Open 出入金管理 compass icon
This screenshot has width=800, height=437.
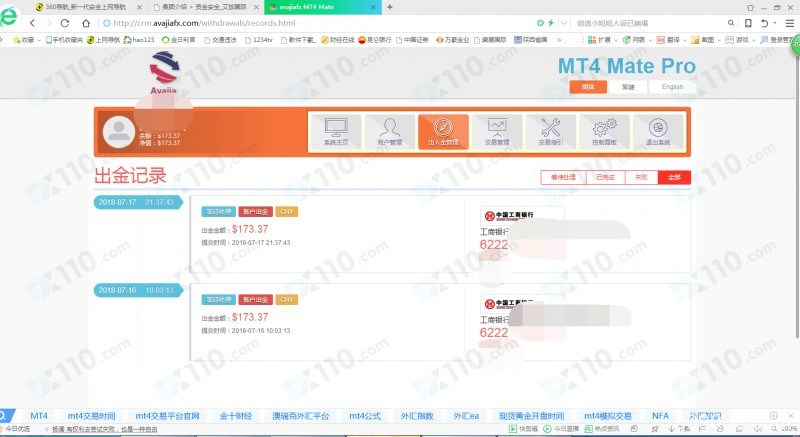[443, 132]
